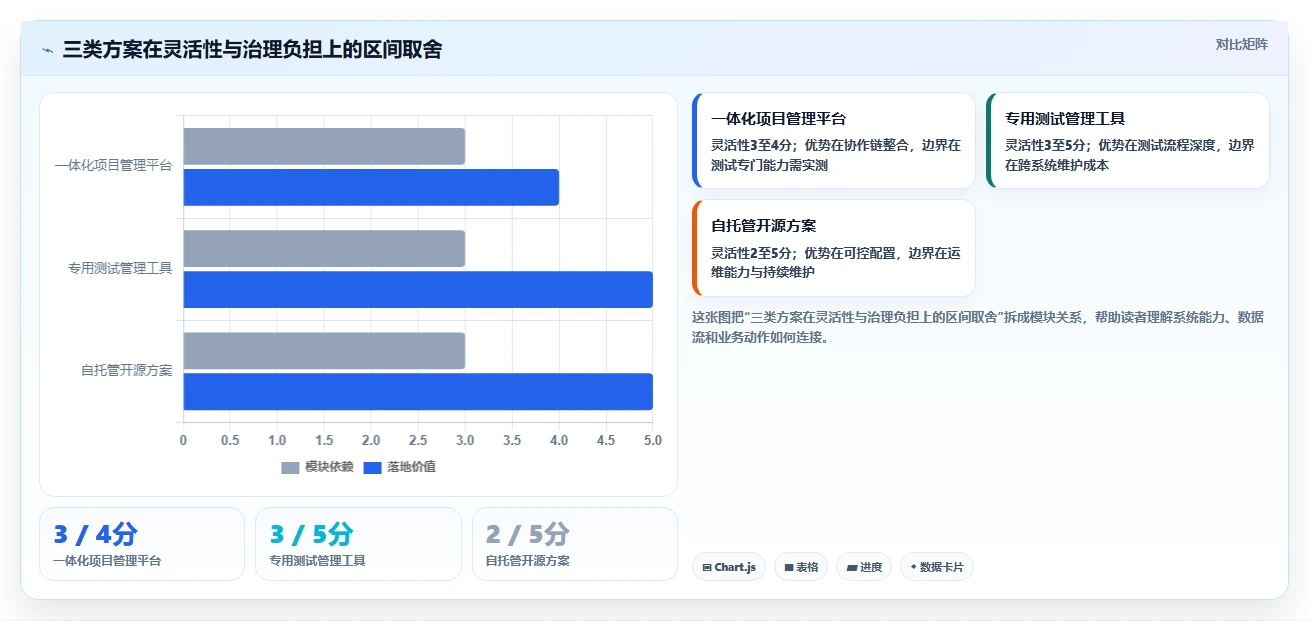The image size is (1309, 621).
Task: Click the chart title 三类方案在灵活性与治理负担上的区间取舍
Action: 253,49
